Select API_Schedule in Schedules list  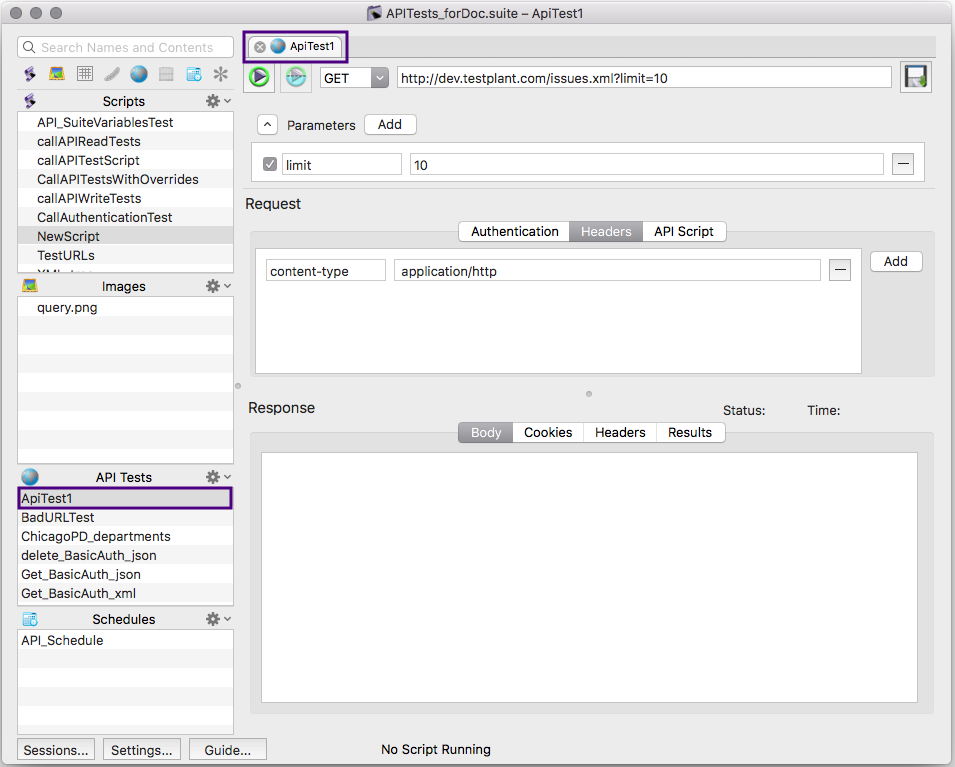(125, 640)
